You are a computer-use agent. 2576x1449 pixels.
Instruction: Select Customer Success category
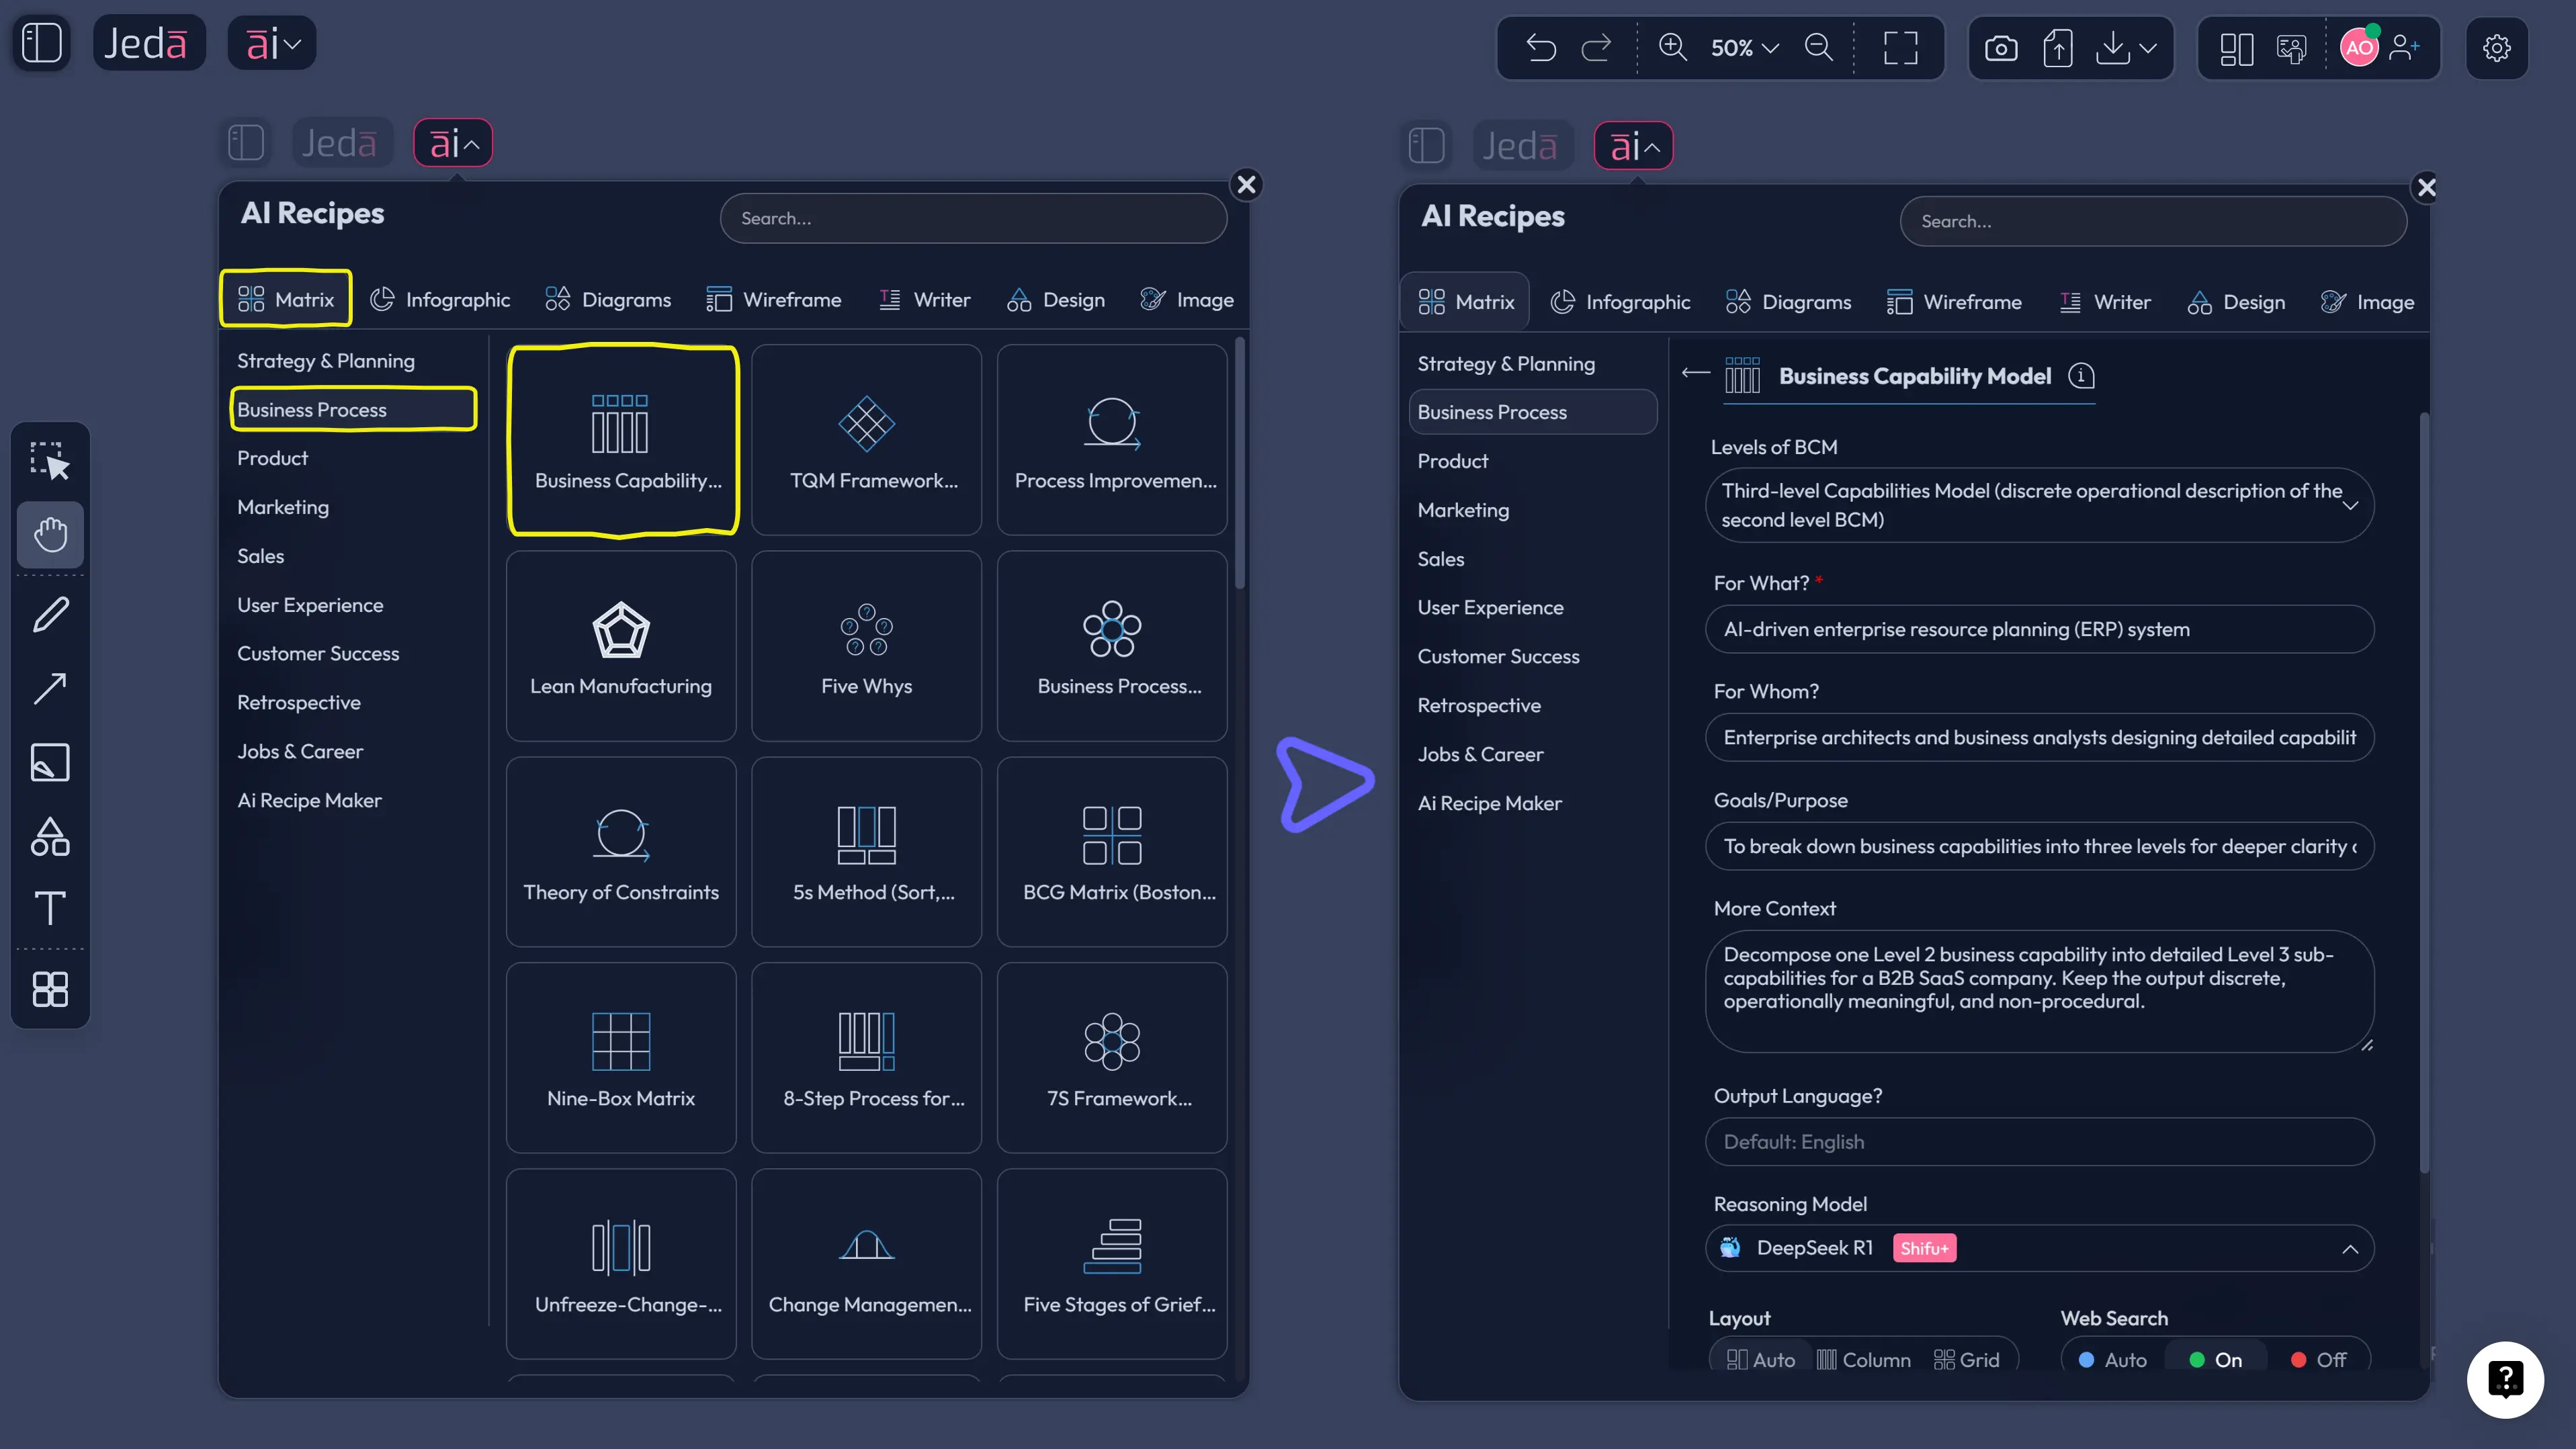pyautogui.click(x=318, y=653)
